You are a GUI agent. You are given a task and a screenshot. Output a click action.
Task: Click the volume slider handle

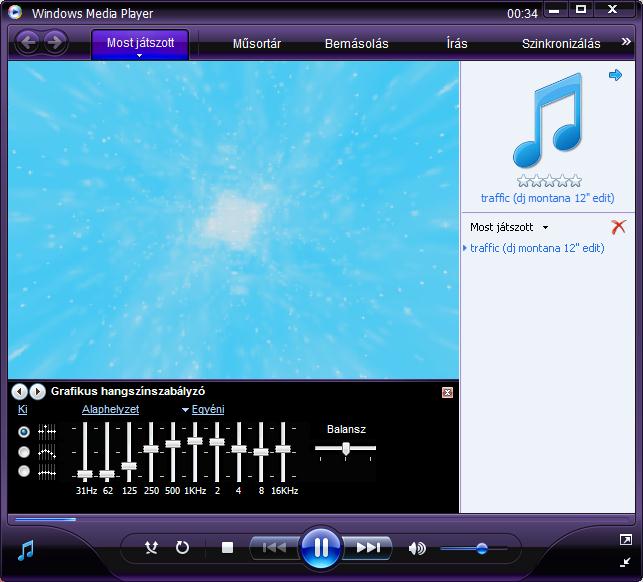coord(482,548)
